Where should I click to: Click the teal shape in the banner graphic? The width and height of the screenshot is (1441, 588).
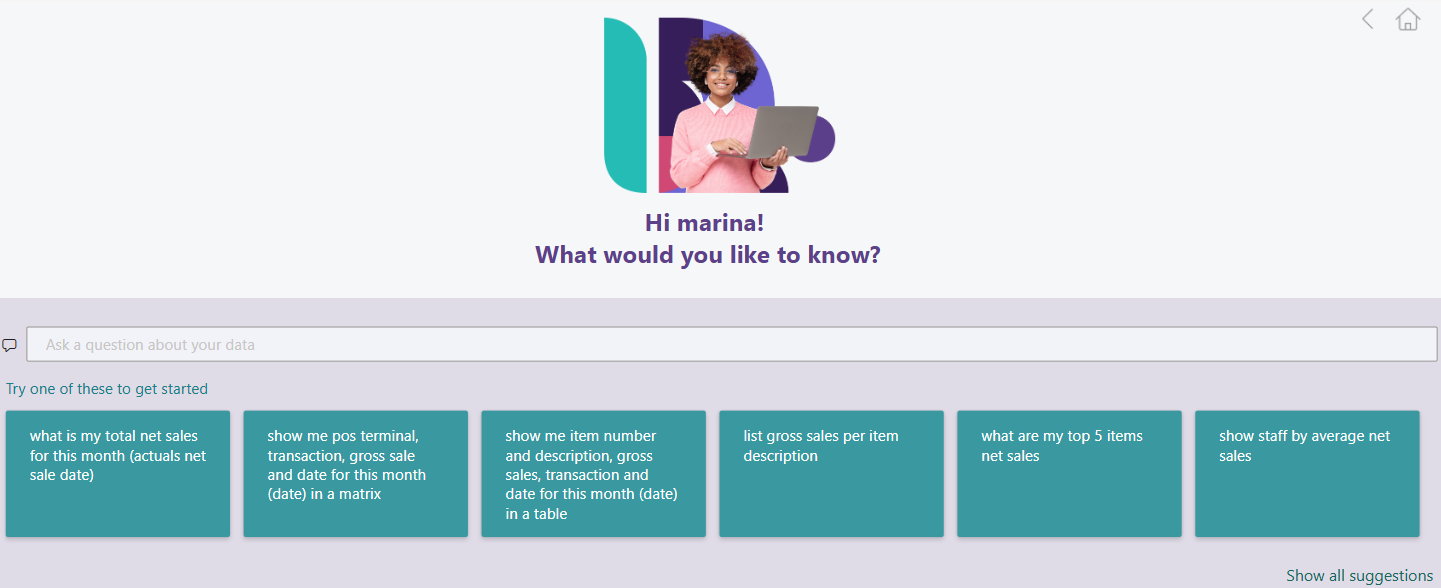coord(625,105)
